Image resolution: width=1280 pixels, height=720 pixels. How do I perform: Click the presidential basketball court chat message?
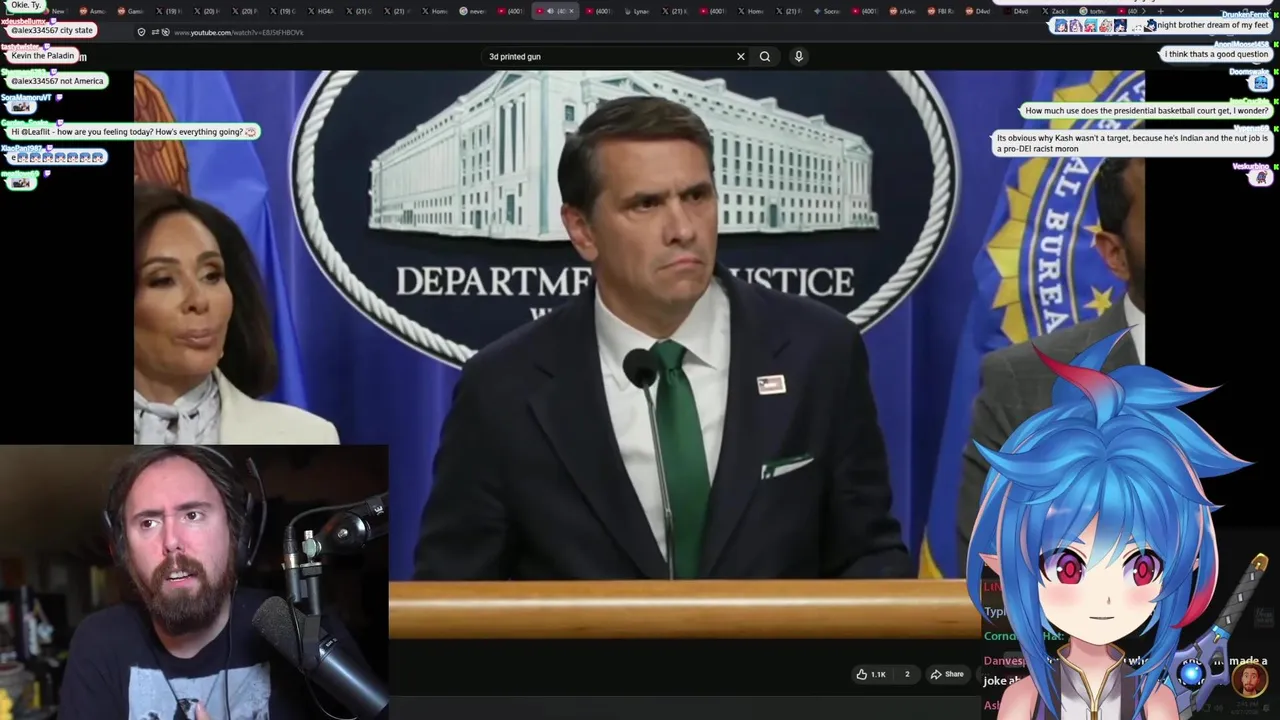(x=1146, y=110)
